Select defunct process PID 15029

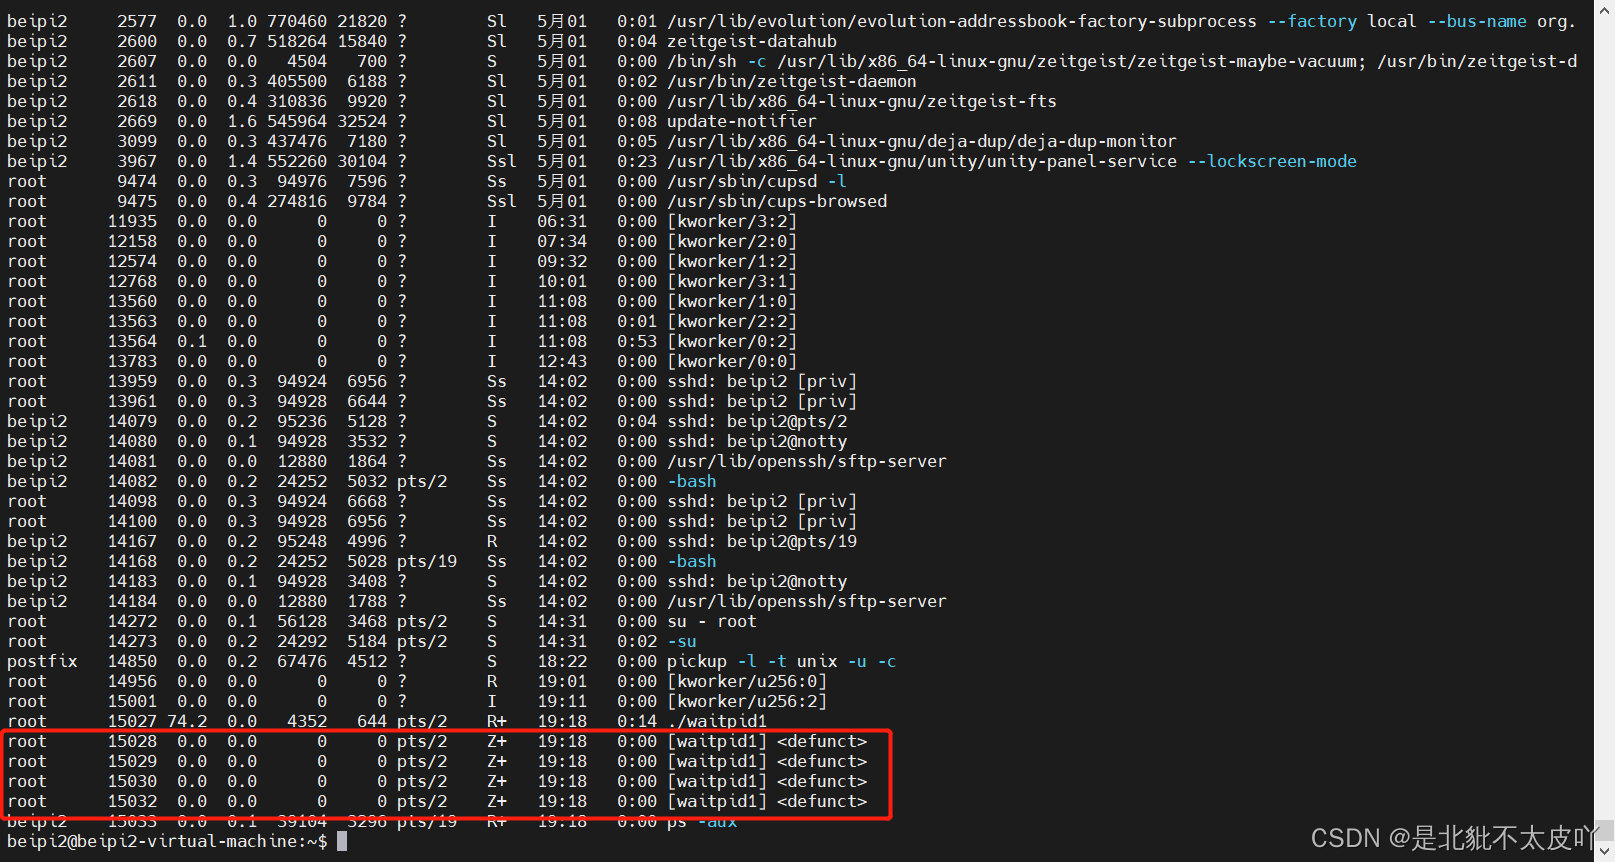point(132,761)
